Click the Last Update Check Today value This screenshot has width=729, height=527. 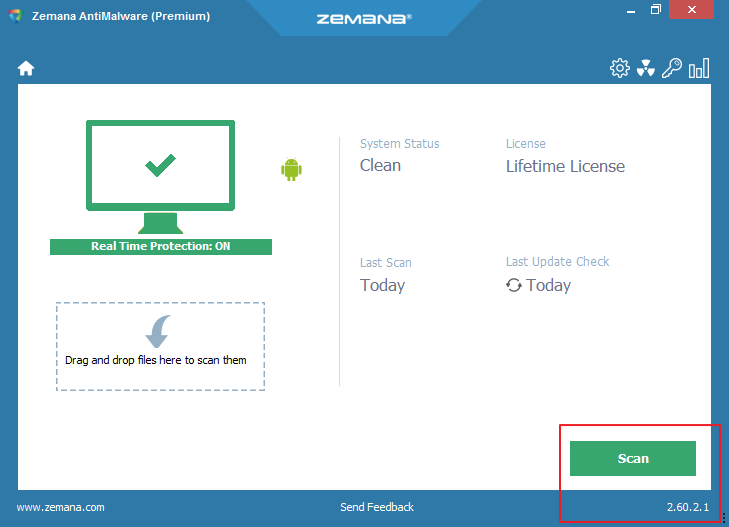click(x=549, y=285)
